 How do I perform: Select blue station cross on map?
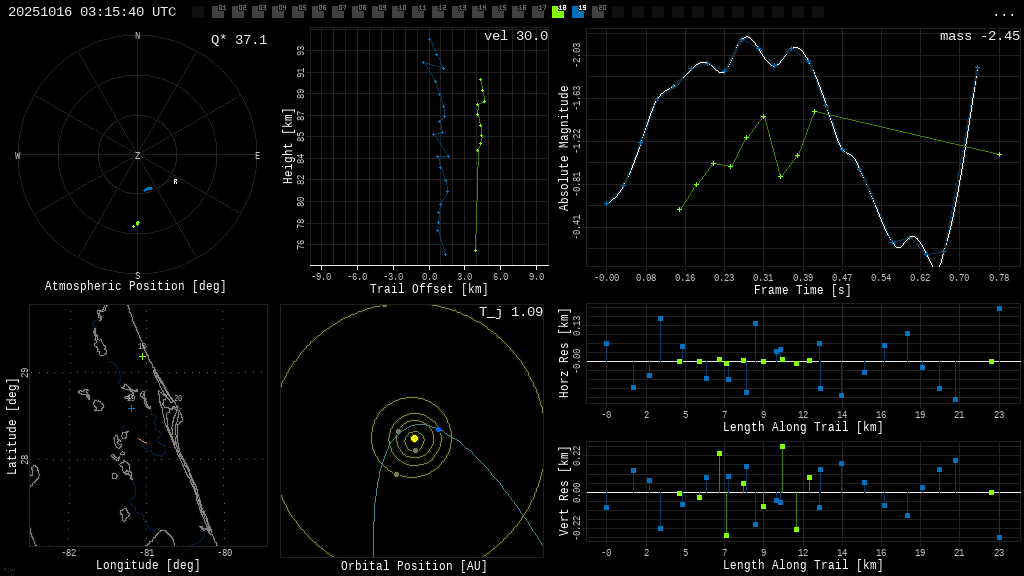(131, 408)
